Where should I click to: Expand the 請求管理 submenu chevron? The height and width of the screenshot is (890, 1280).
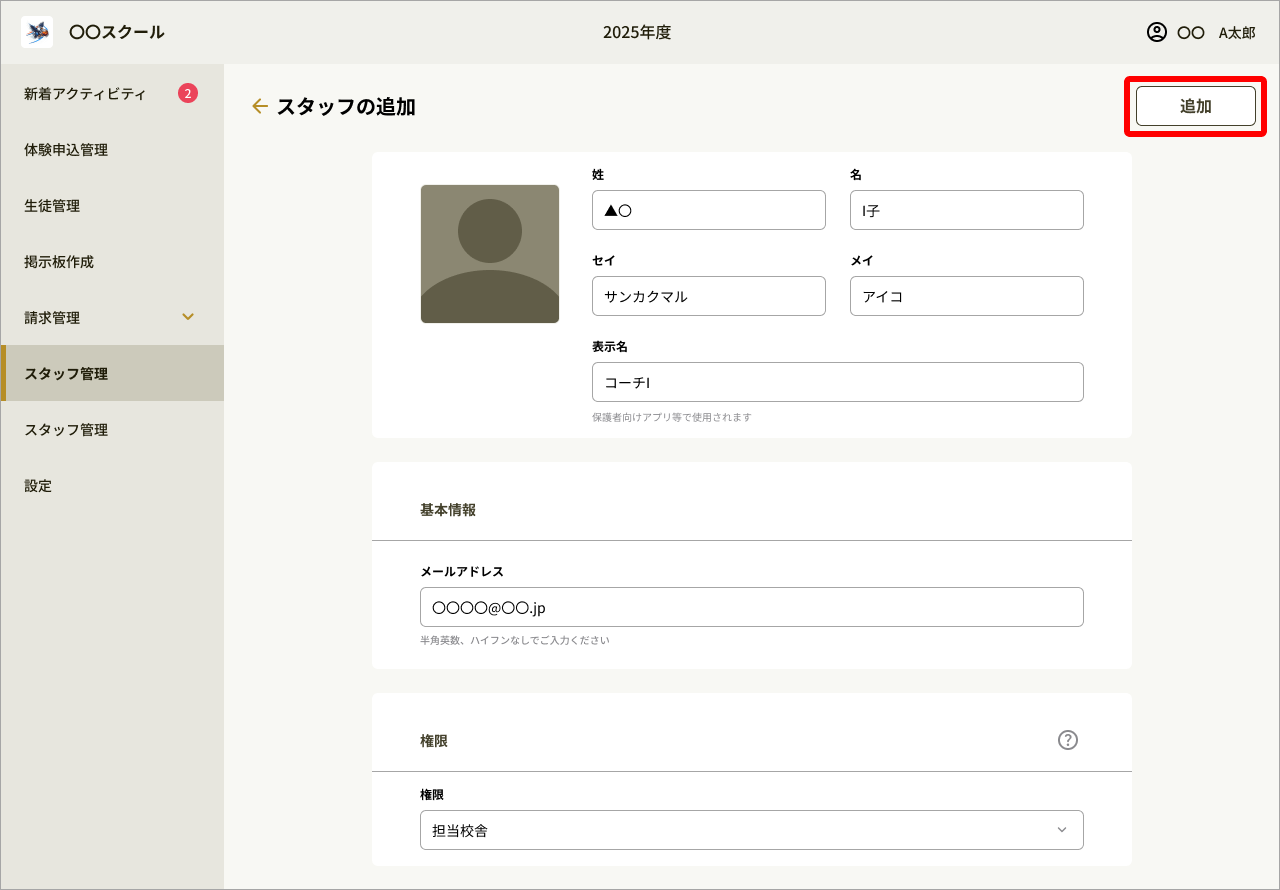[188, 317]
